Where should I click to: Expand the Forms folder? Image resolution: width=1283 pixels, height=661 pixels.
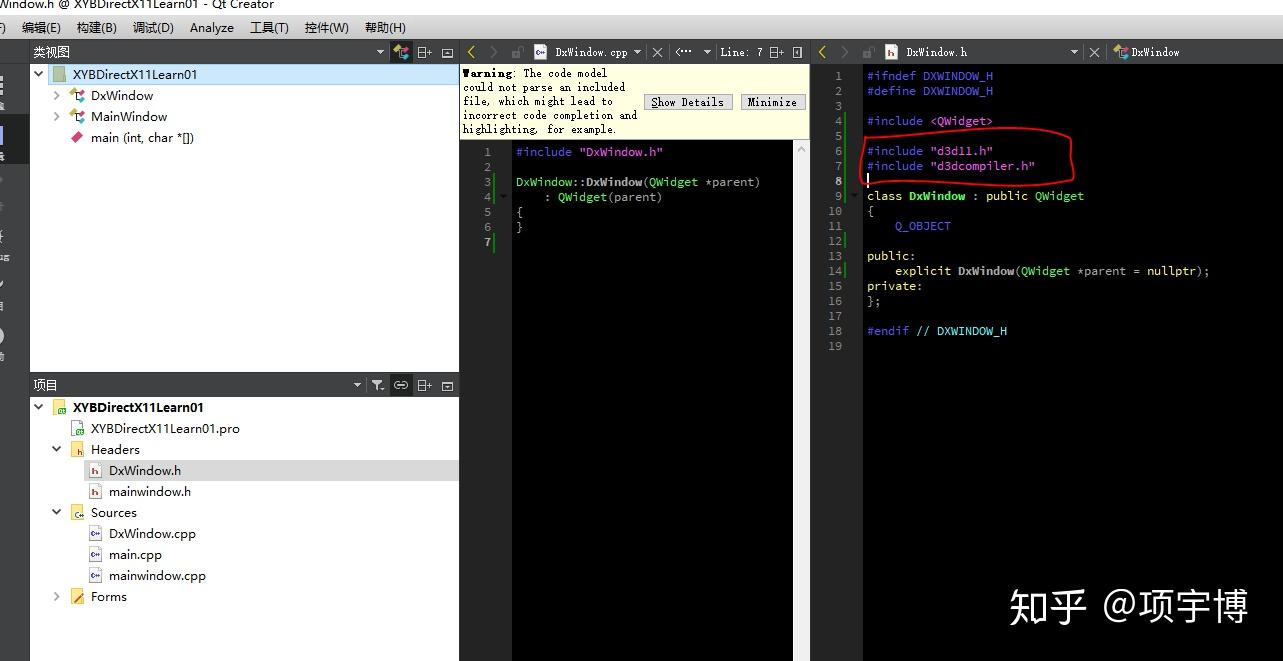pos(57,597)
